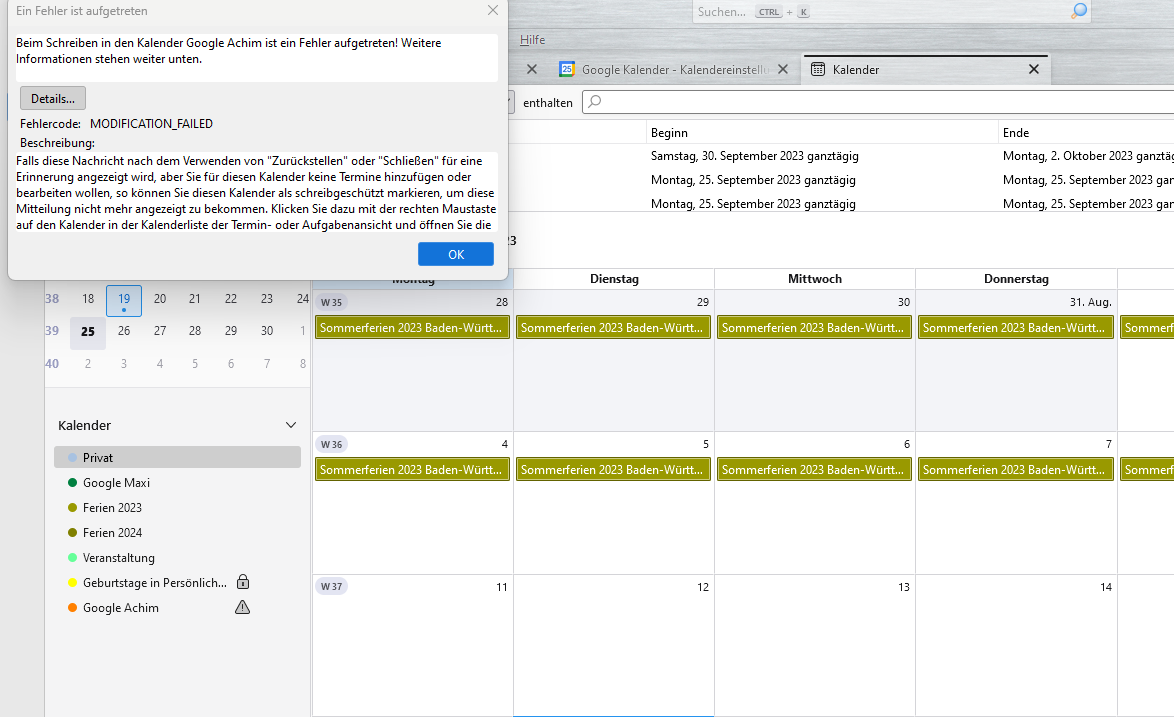The width and height of the screenshot is (1174, 717).
Task: Open the Hilfe menu
Action: (532, 40)
